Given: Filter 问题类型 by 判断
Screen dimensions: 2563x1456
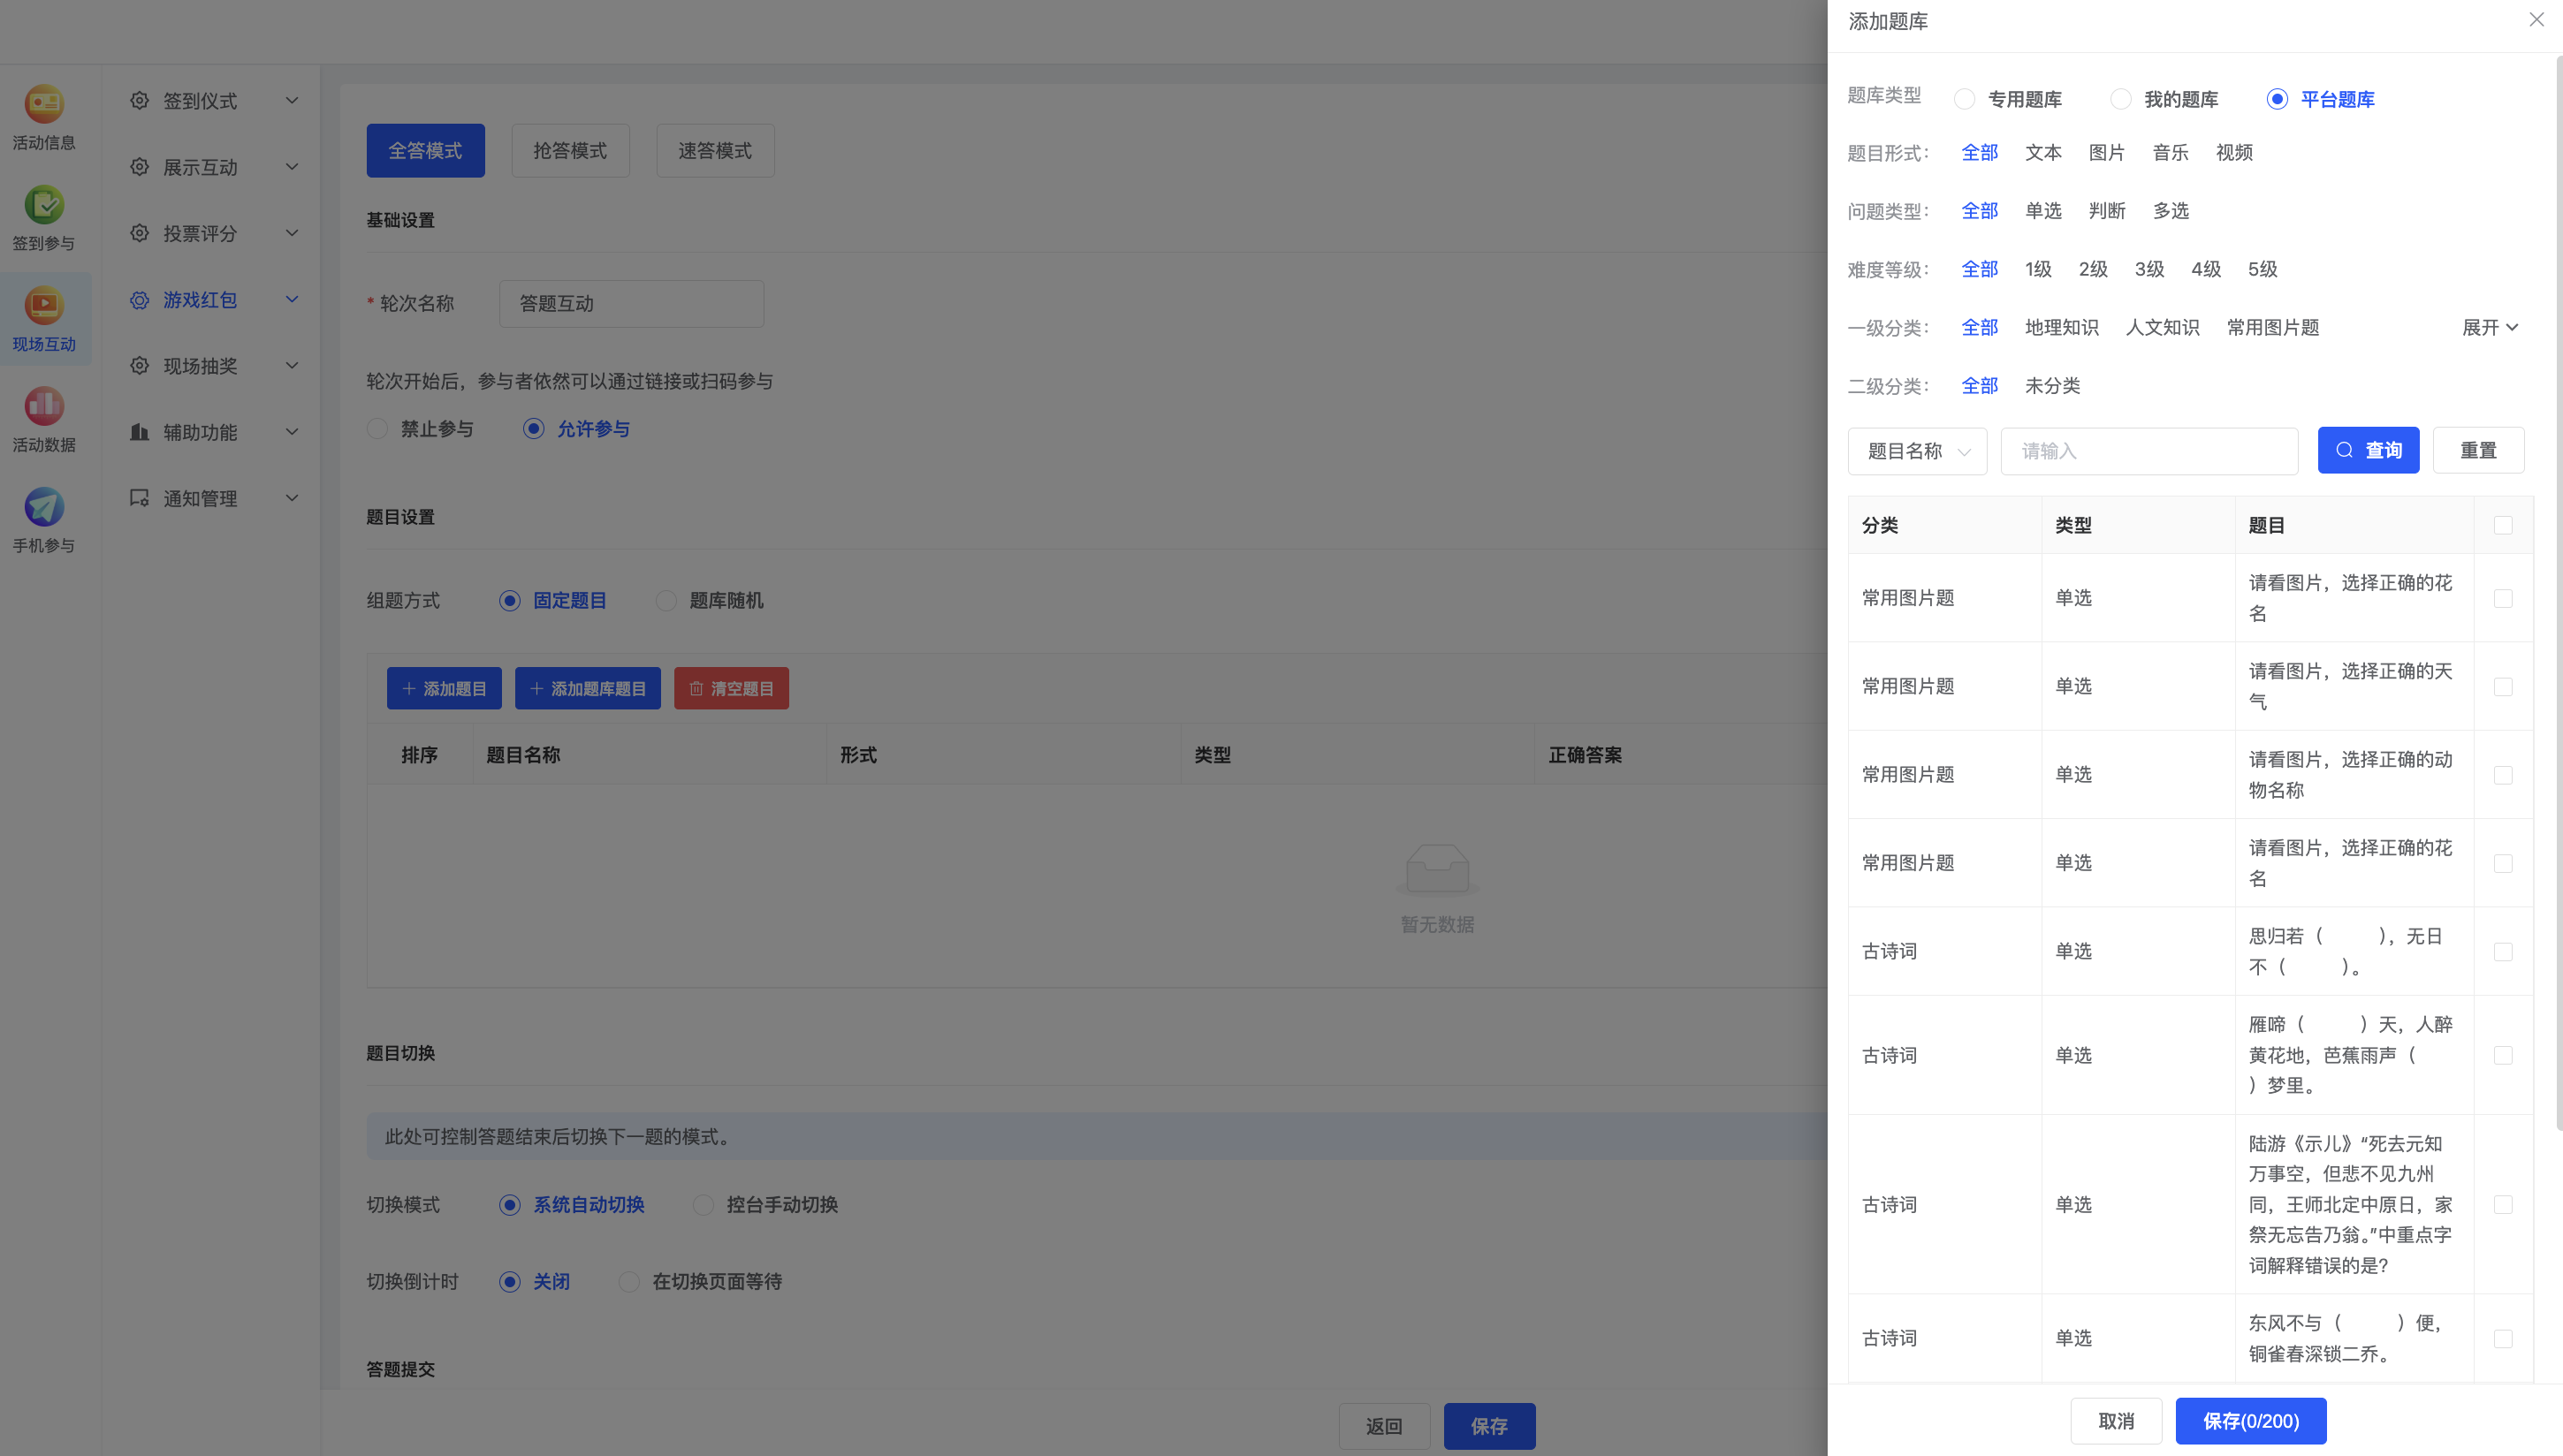Looking at the screenshot, I should point(2107,211).
